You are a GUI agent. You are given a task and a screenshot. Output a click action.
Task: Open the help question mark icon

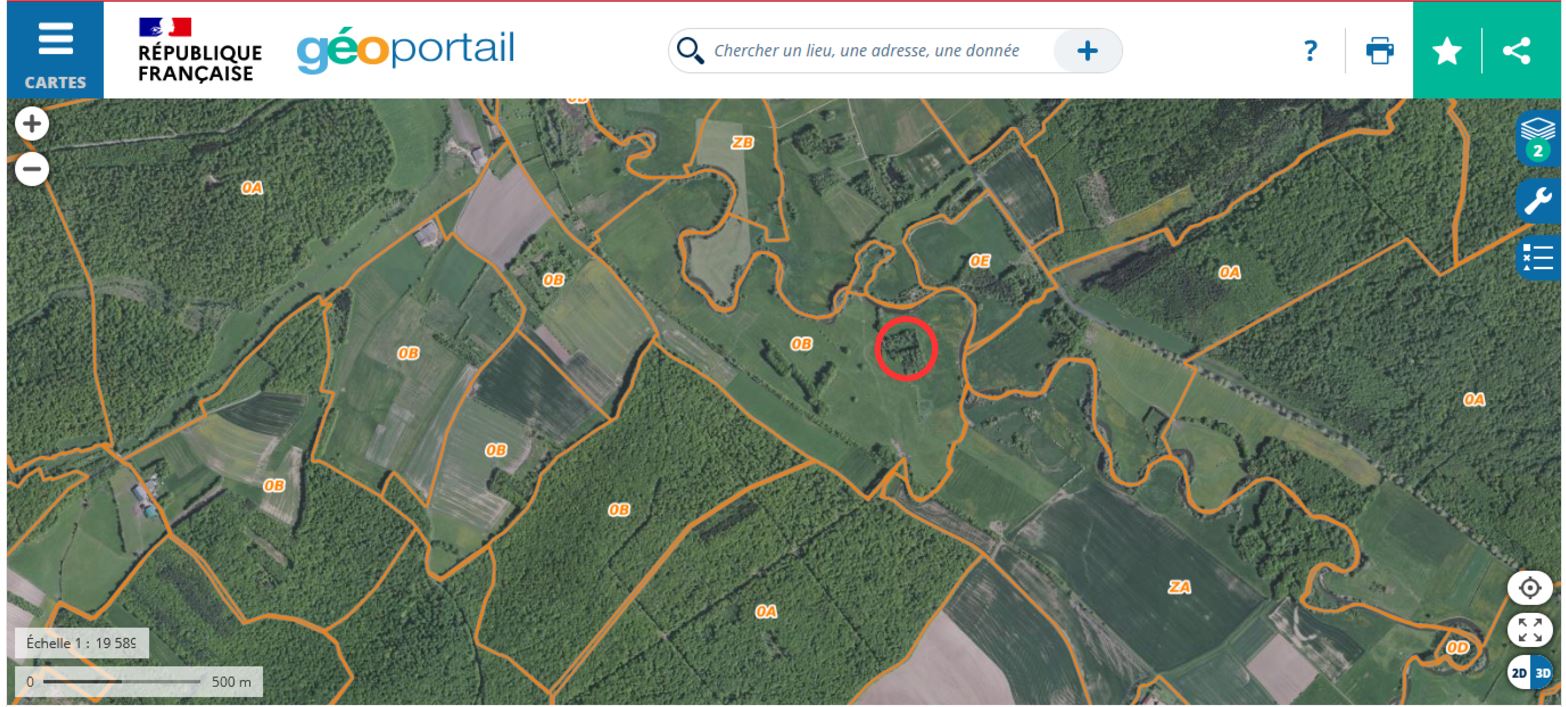[x=1310, y=51]
